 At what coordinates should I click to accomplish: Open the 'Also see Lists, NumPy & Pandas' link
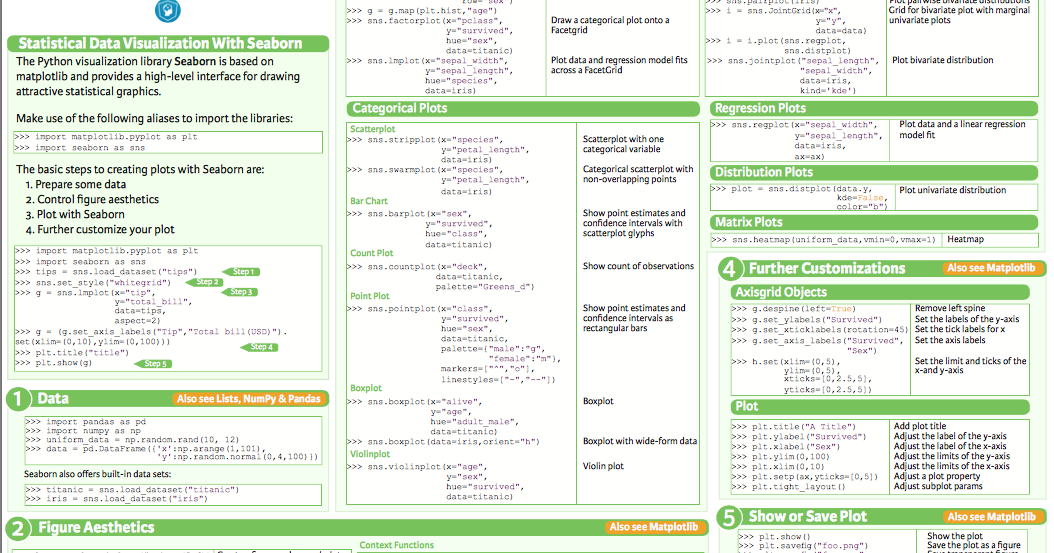point(249,399)
